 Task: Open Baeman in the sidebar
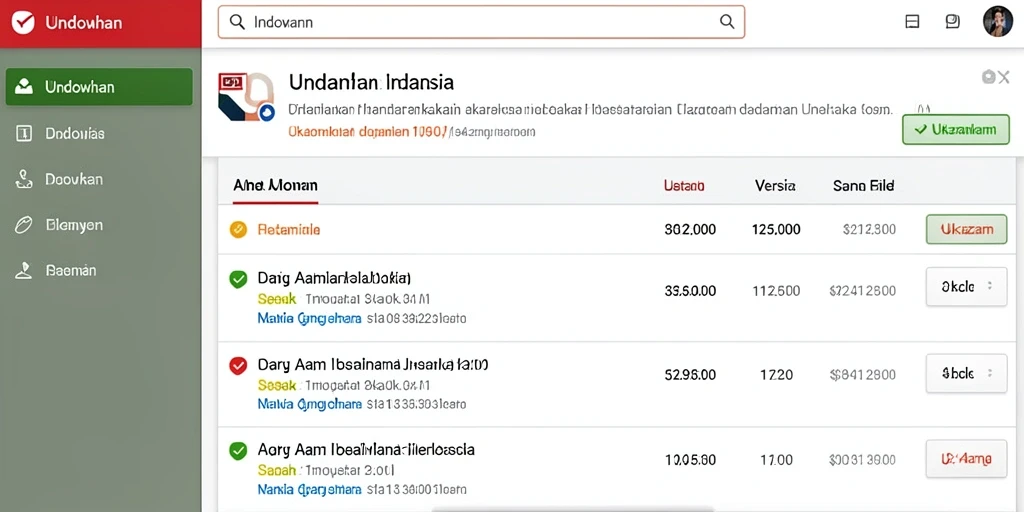pos(71,270)
